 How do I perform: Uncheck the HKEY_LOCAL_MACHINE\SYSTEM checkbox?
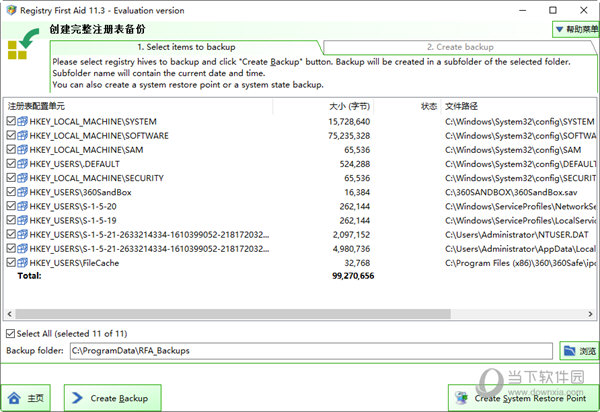(11, 121)
